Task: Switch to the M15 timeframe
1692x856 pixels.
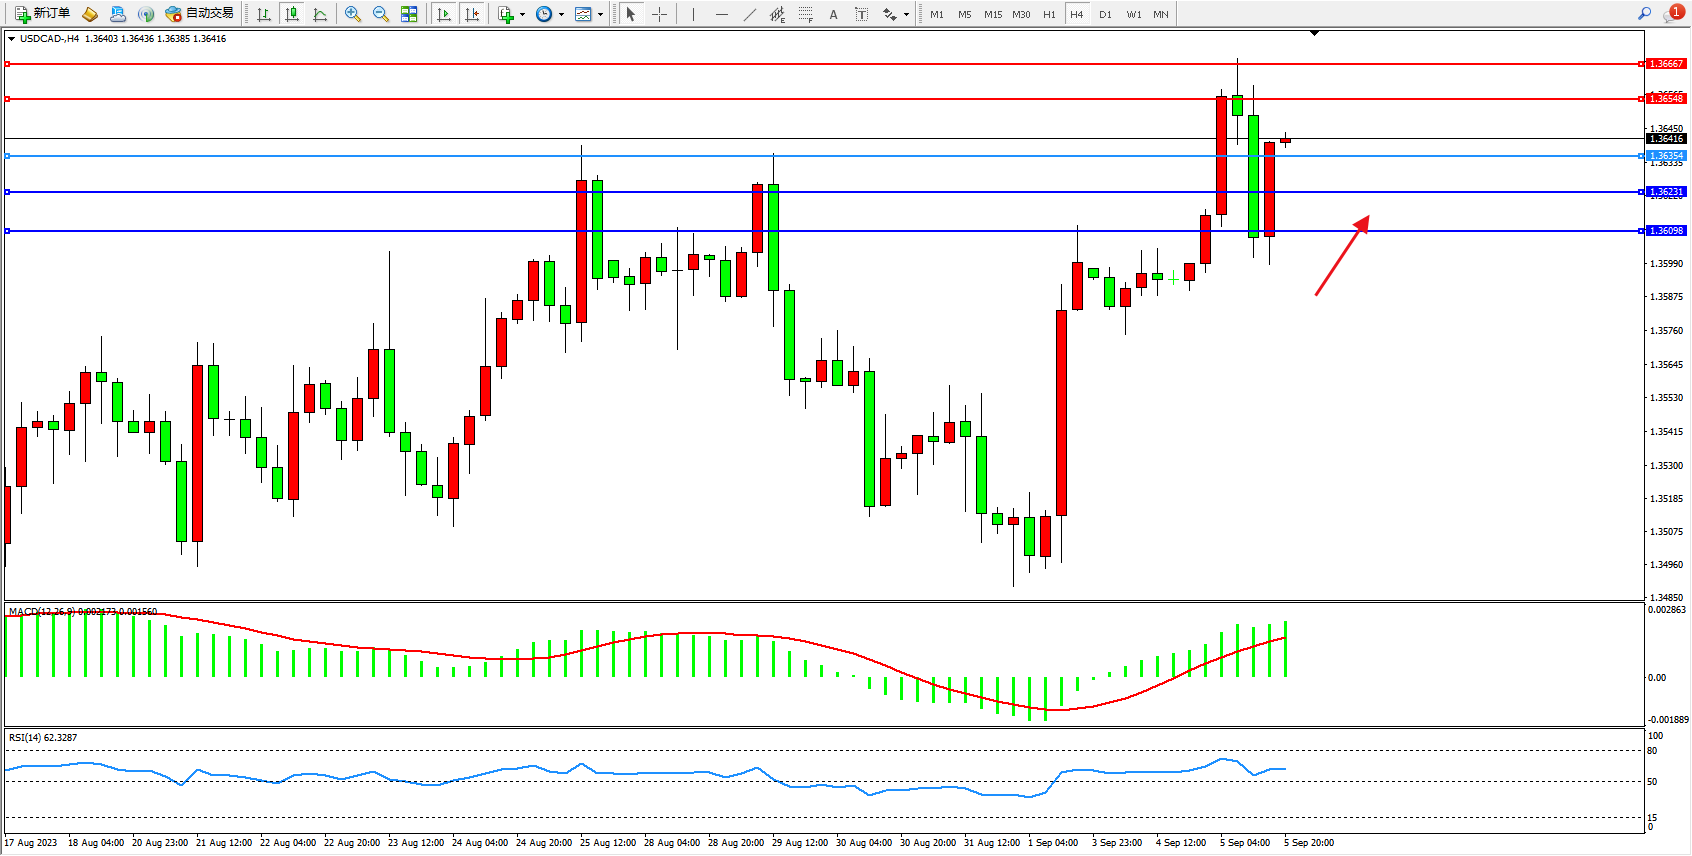Action: (x=992, y=14)
